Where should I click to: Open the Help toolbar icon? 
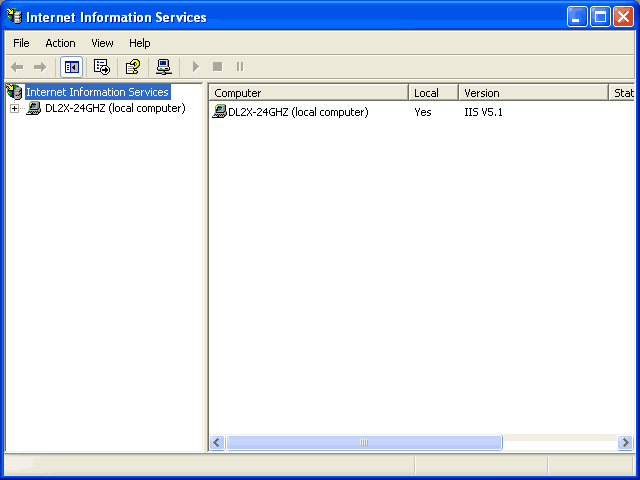[132, 67]
